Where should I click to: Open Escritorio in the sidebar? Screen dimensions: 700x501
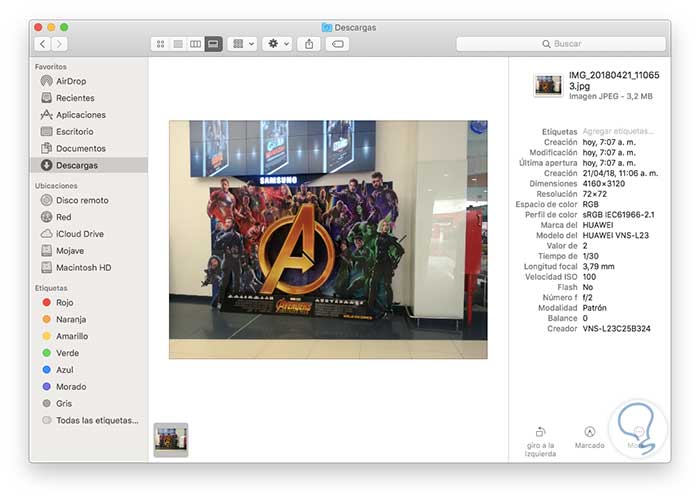[x=88, y=132]
